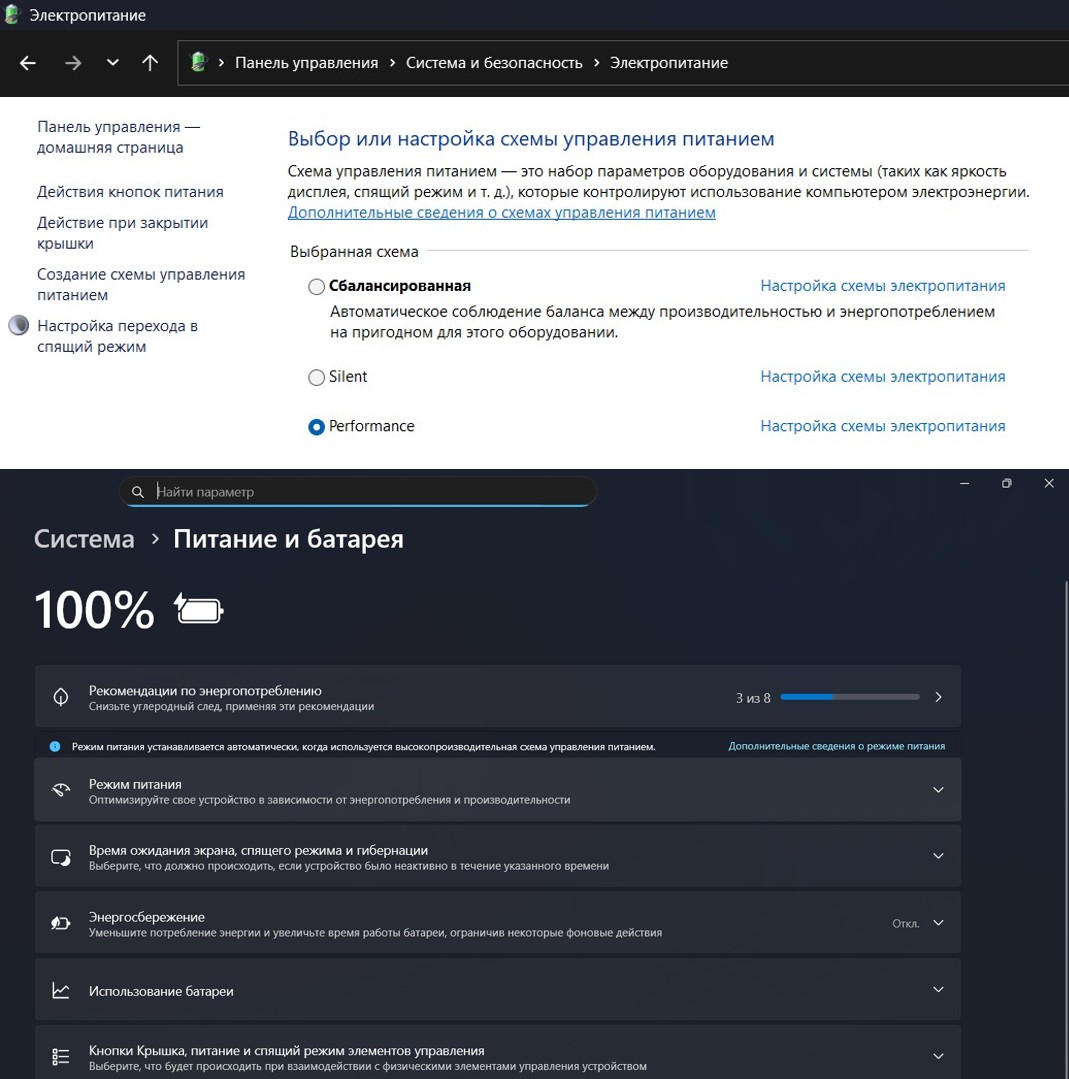Open Настройка схемы электропитания for Silent
Image resolution: width=1069 pixels, height=1079 pixels.
(x=882, y=377)
